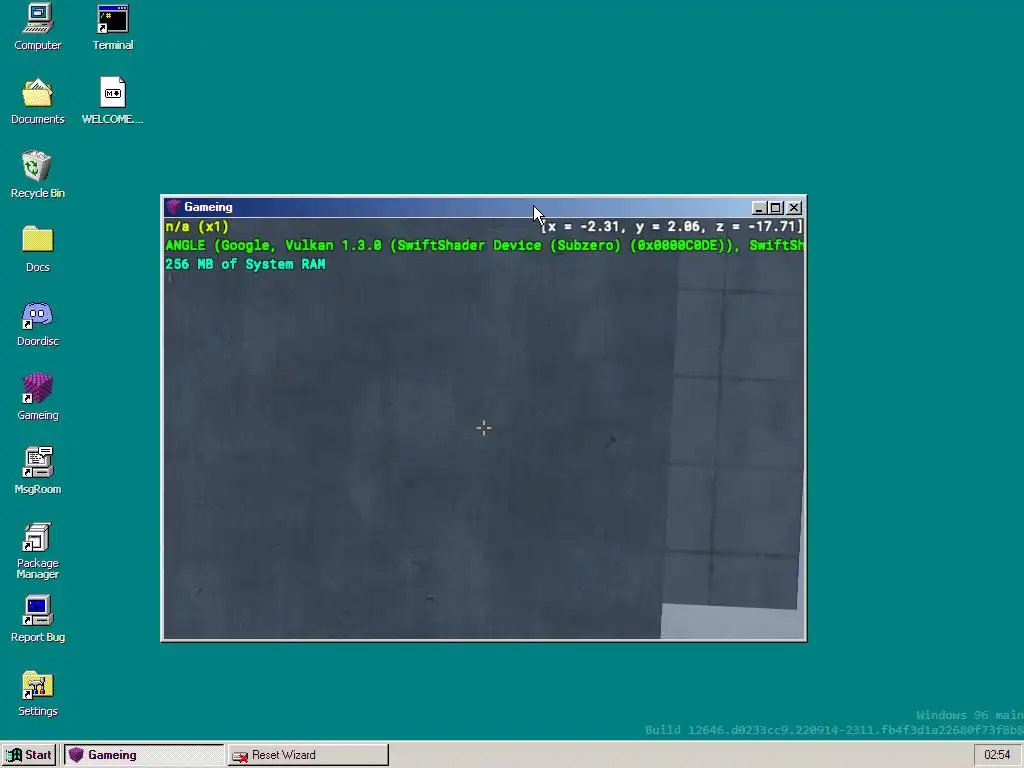1024x768 pixels.
Task: Open the Report Bug shortcut
Action: [38, 619]
